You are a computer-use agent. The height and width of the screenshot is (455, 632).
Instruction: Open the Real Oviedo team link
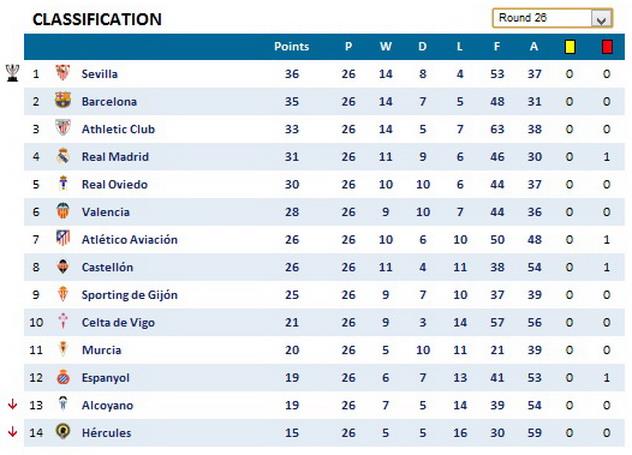(114, 184)
